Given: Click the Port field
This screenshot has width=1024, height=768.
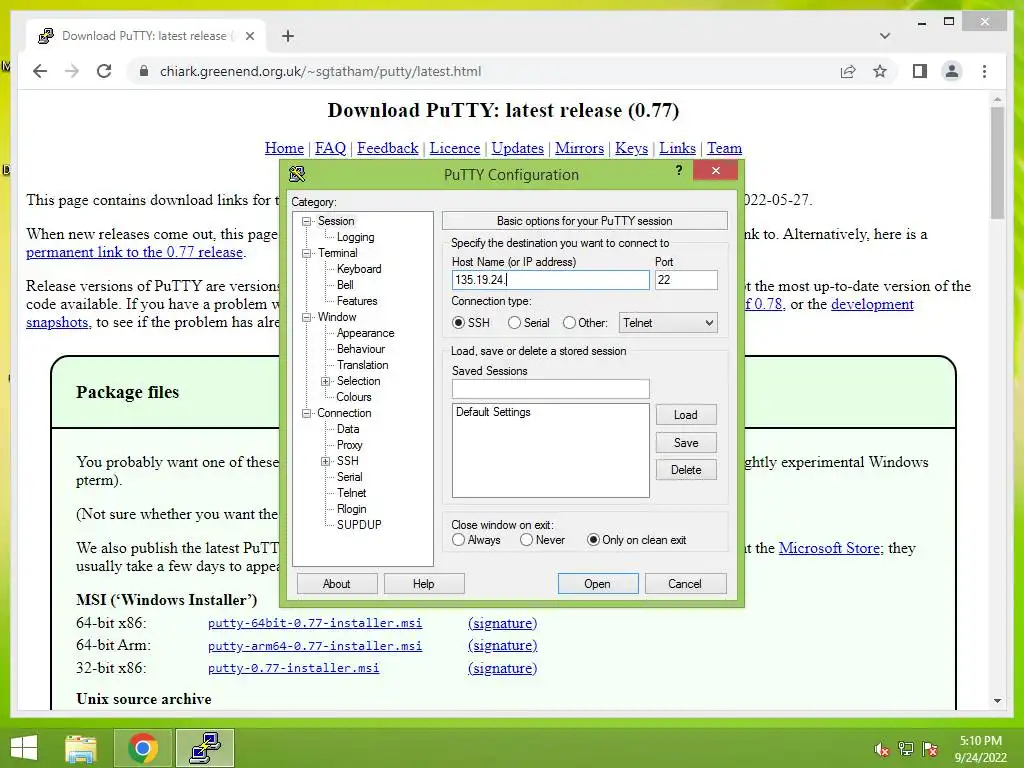Looking at the screenshot, I should tap(686, 280).
